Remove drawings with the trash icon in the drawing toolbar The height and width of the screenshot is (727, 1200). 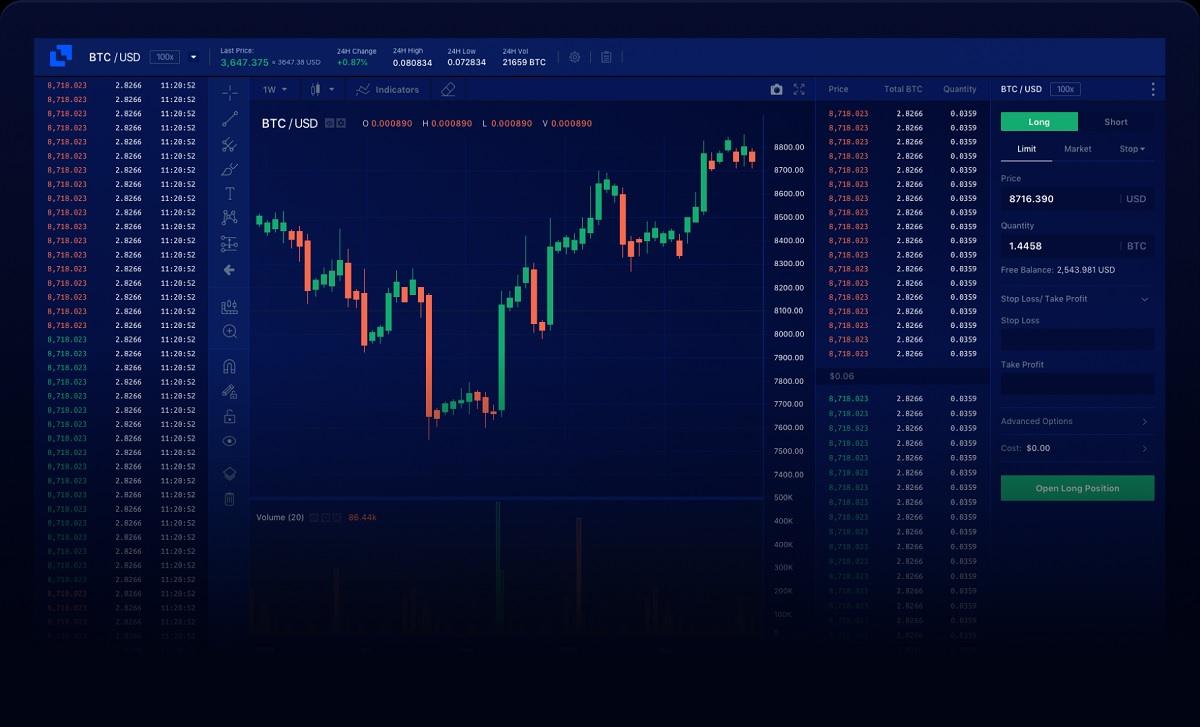click(229, 499)
